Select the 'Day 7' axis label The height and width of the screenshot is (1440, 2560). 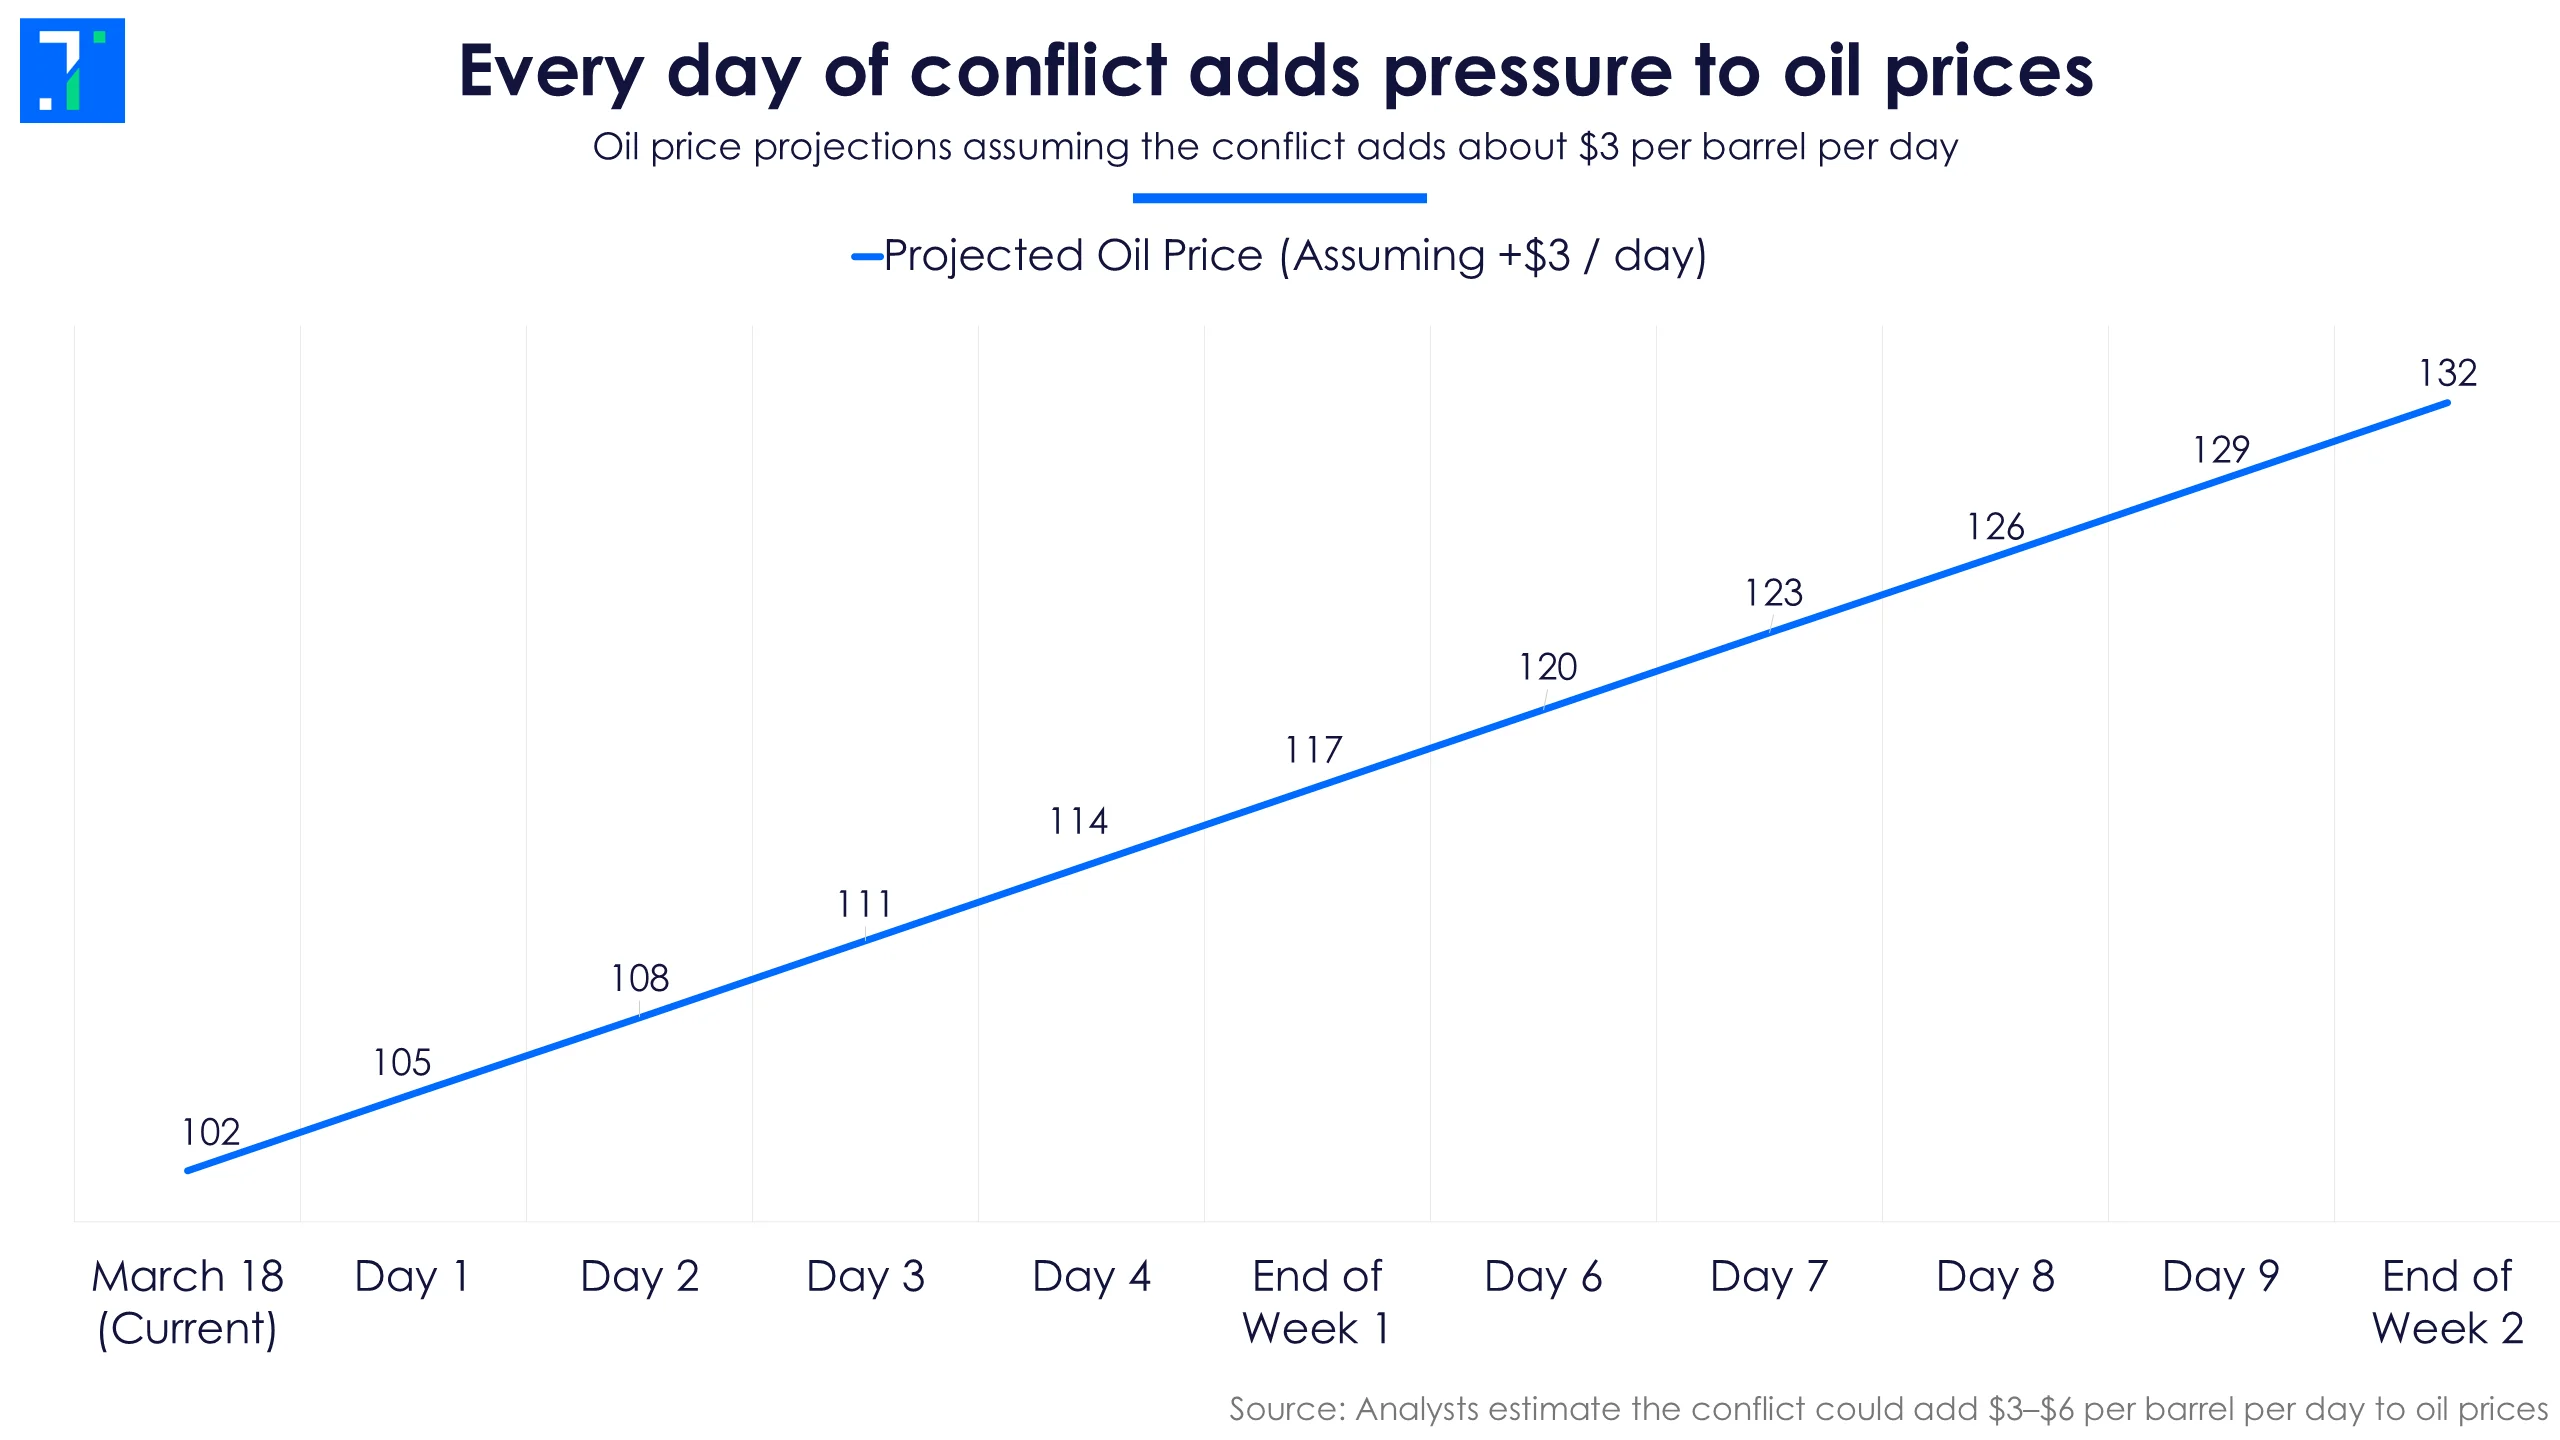[x=1769, y=1277]
